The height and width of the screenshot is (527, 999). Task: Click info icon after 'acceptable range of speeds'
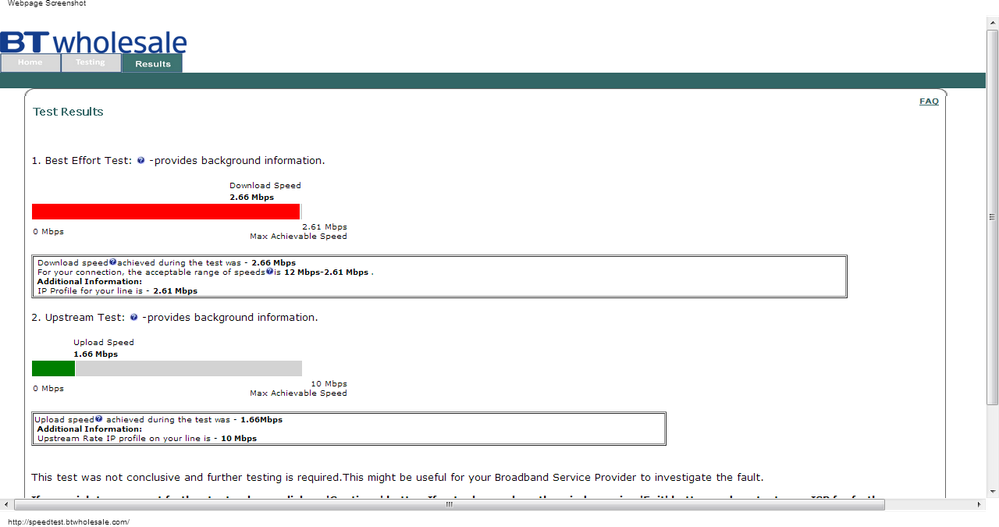[270, 271]
